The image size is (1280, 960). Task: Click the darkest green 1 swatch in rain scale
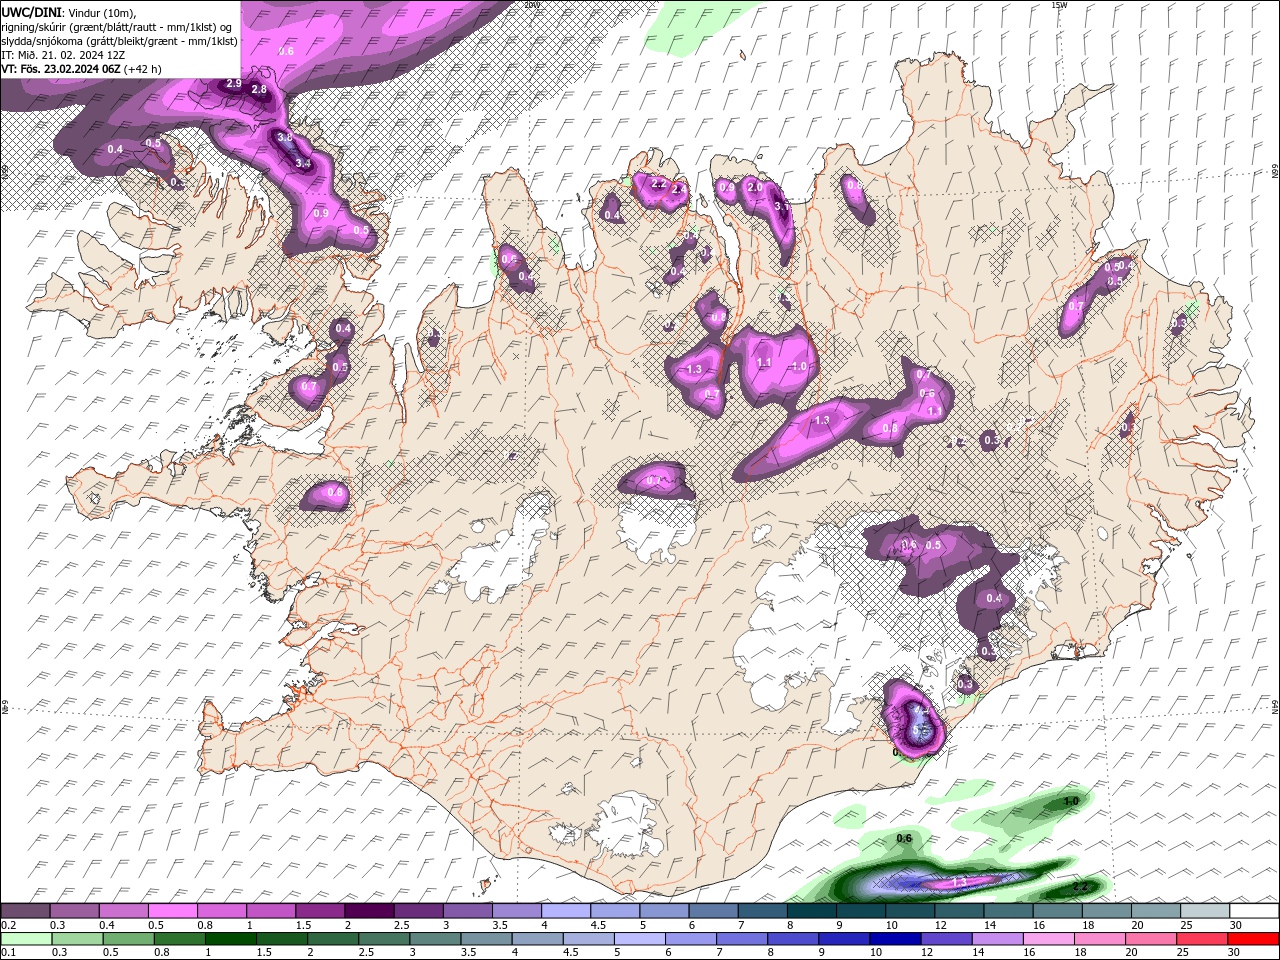[230, 939]
